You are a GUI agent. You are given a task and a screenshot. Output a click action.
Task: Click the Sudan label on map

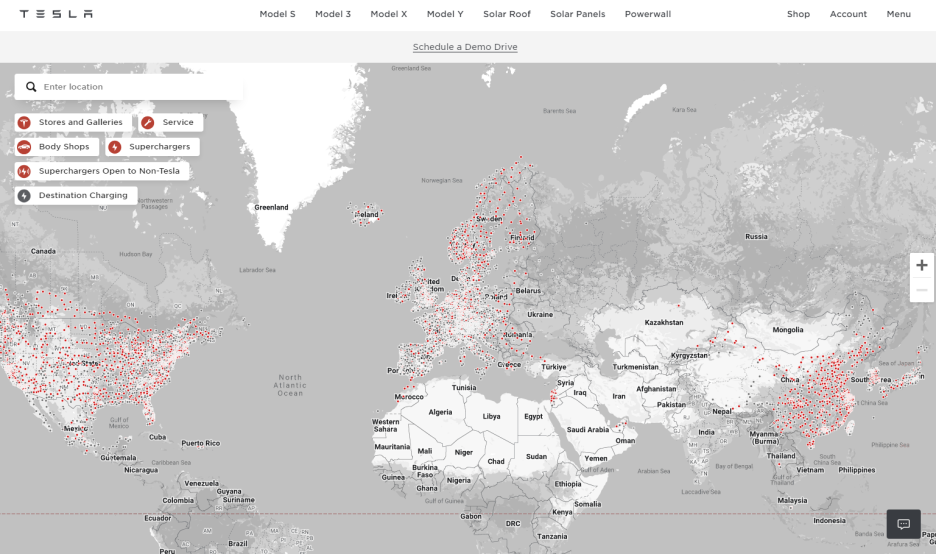(536, 456)
